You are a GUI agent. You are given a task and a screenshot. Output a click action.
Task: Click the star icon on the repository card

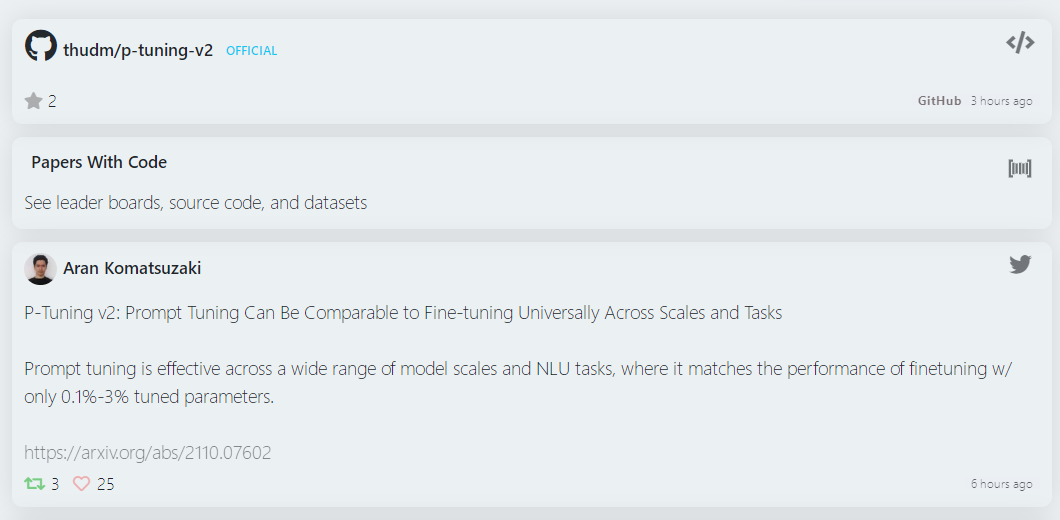coord(34,101)
